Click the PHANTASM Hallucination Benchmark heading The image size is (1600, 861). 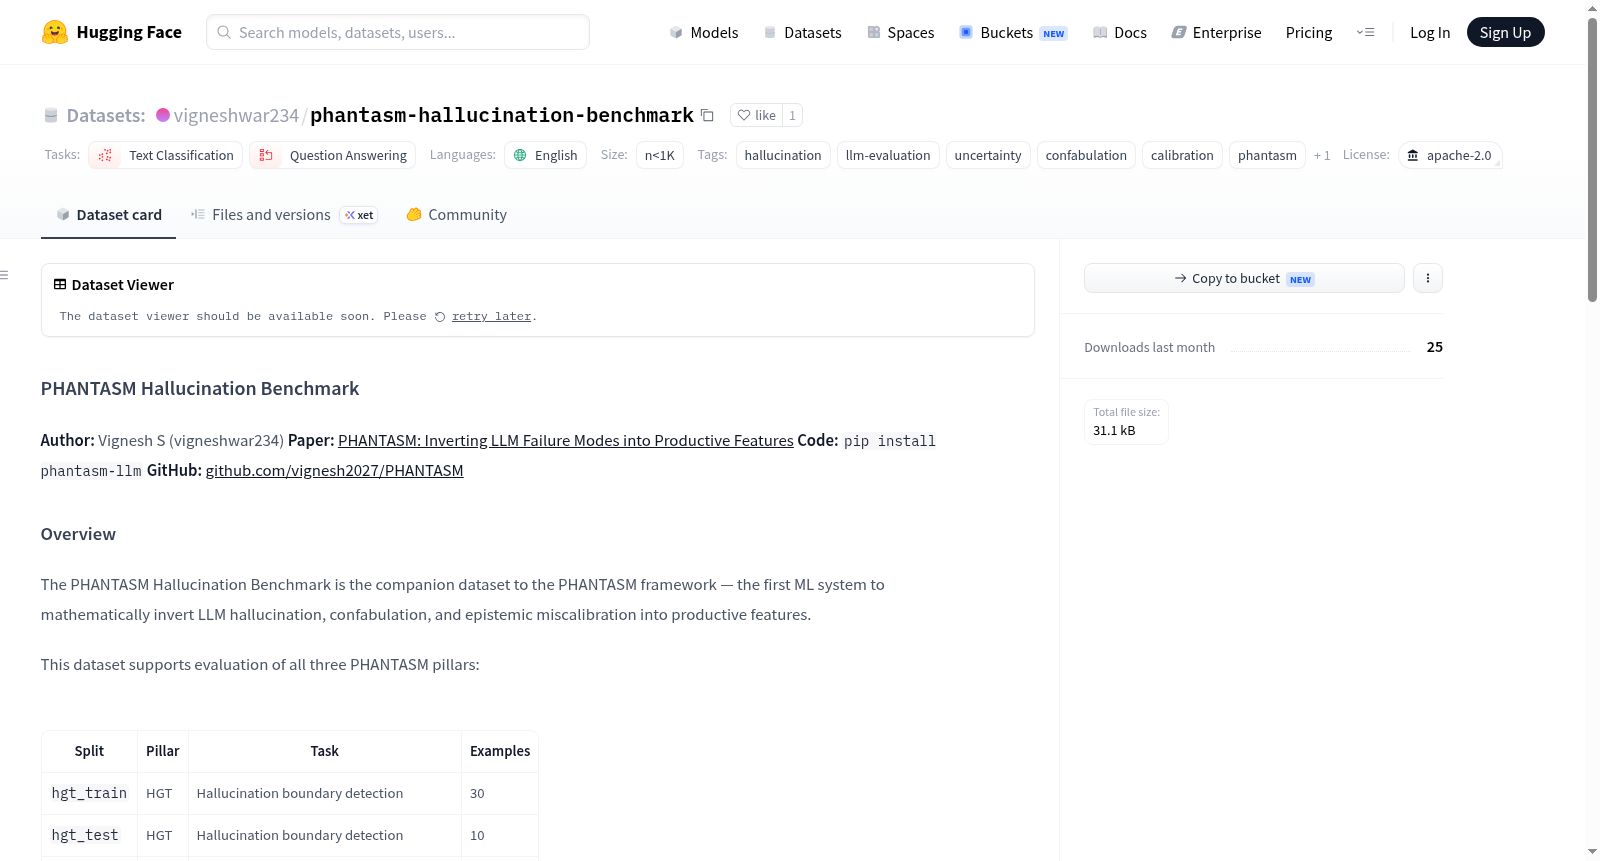[x=200, y=389]
